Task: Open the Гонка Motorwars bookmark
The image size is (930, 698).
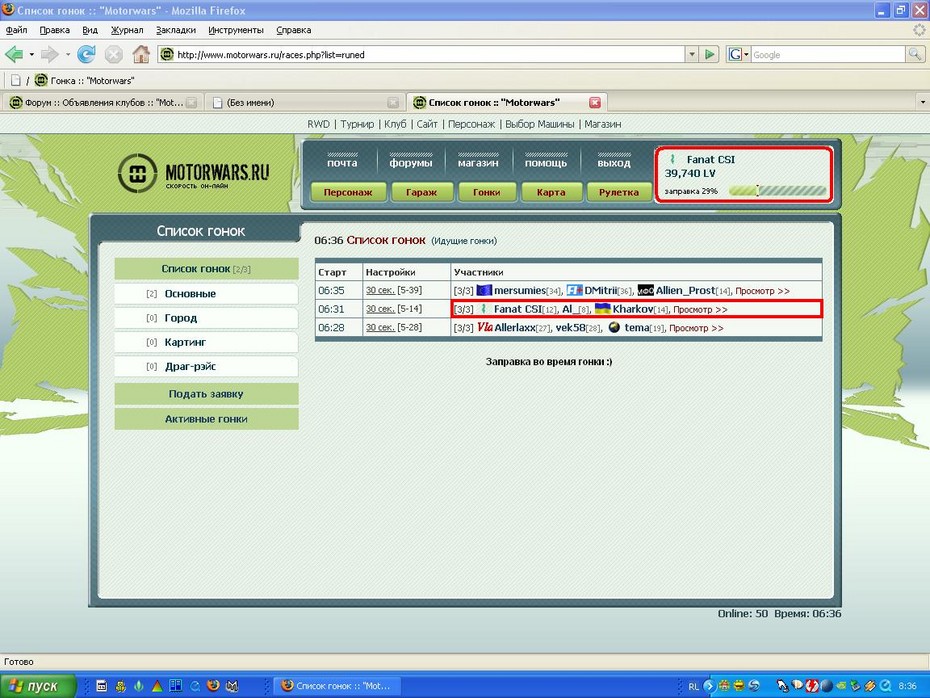Action: click(85, 80)
